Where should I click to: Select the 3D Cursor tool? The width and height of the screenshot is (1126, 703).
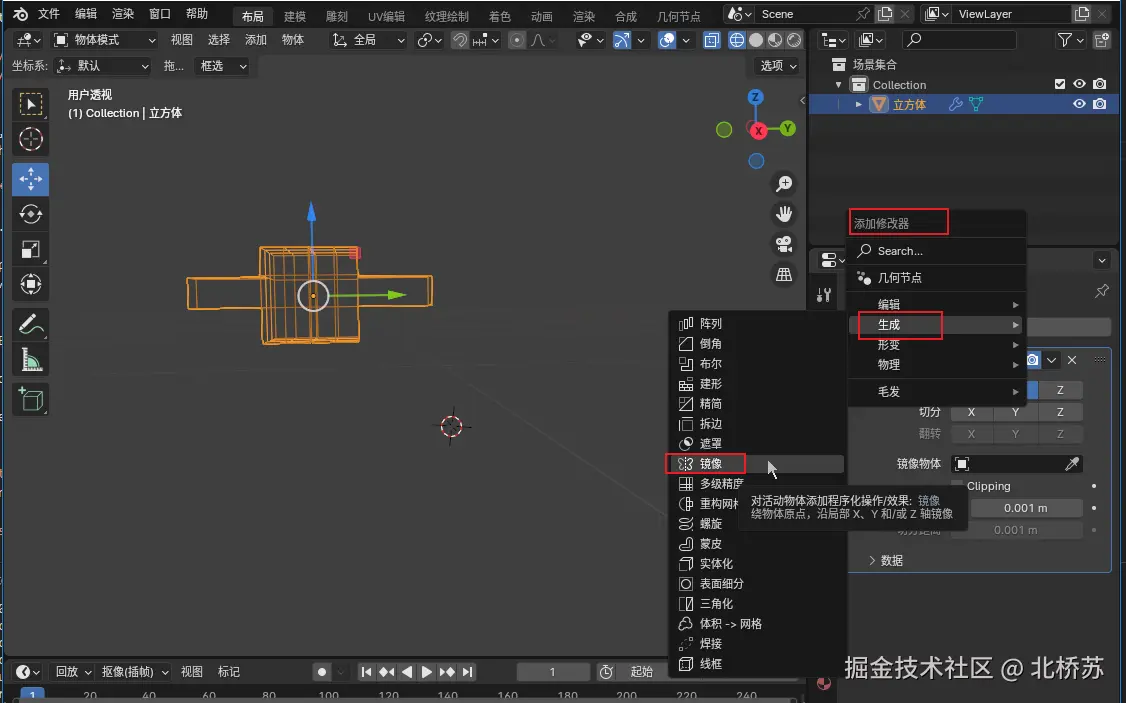(30, 139)
